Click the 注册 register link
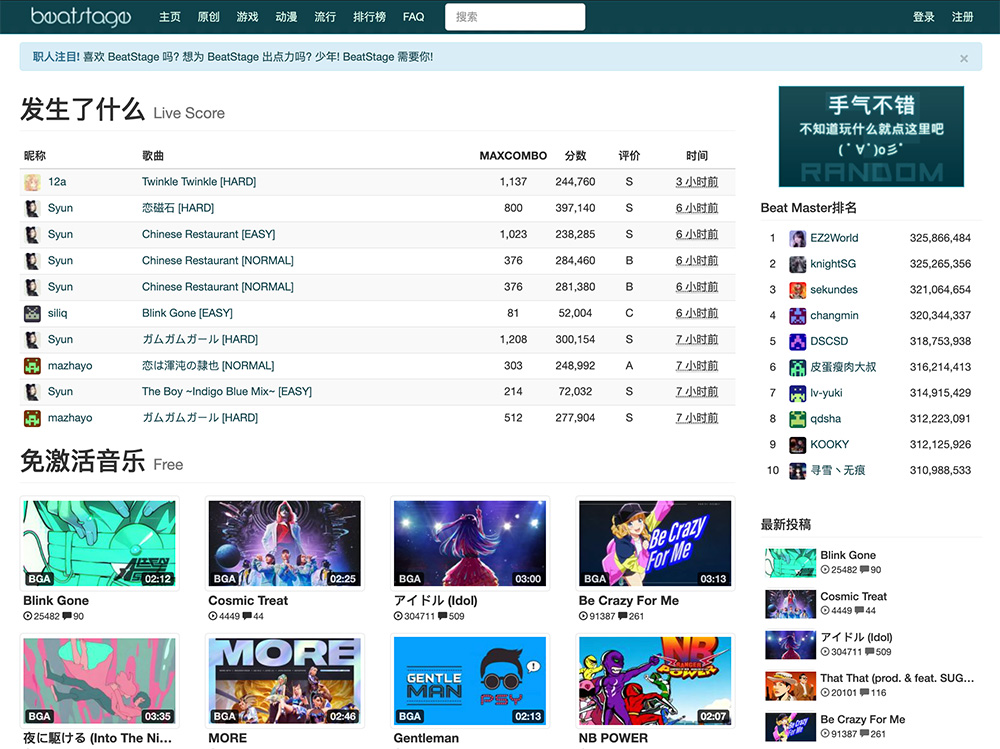This screenshot has height=749, width=1000. (962, 17)
